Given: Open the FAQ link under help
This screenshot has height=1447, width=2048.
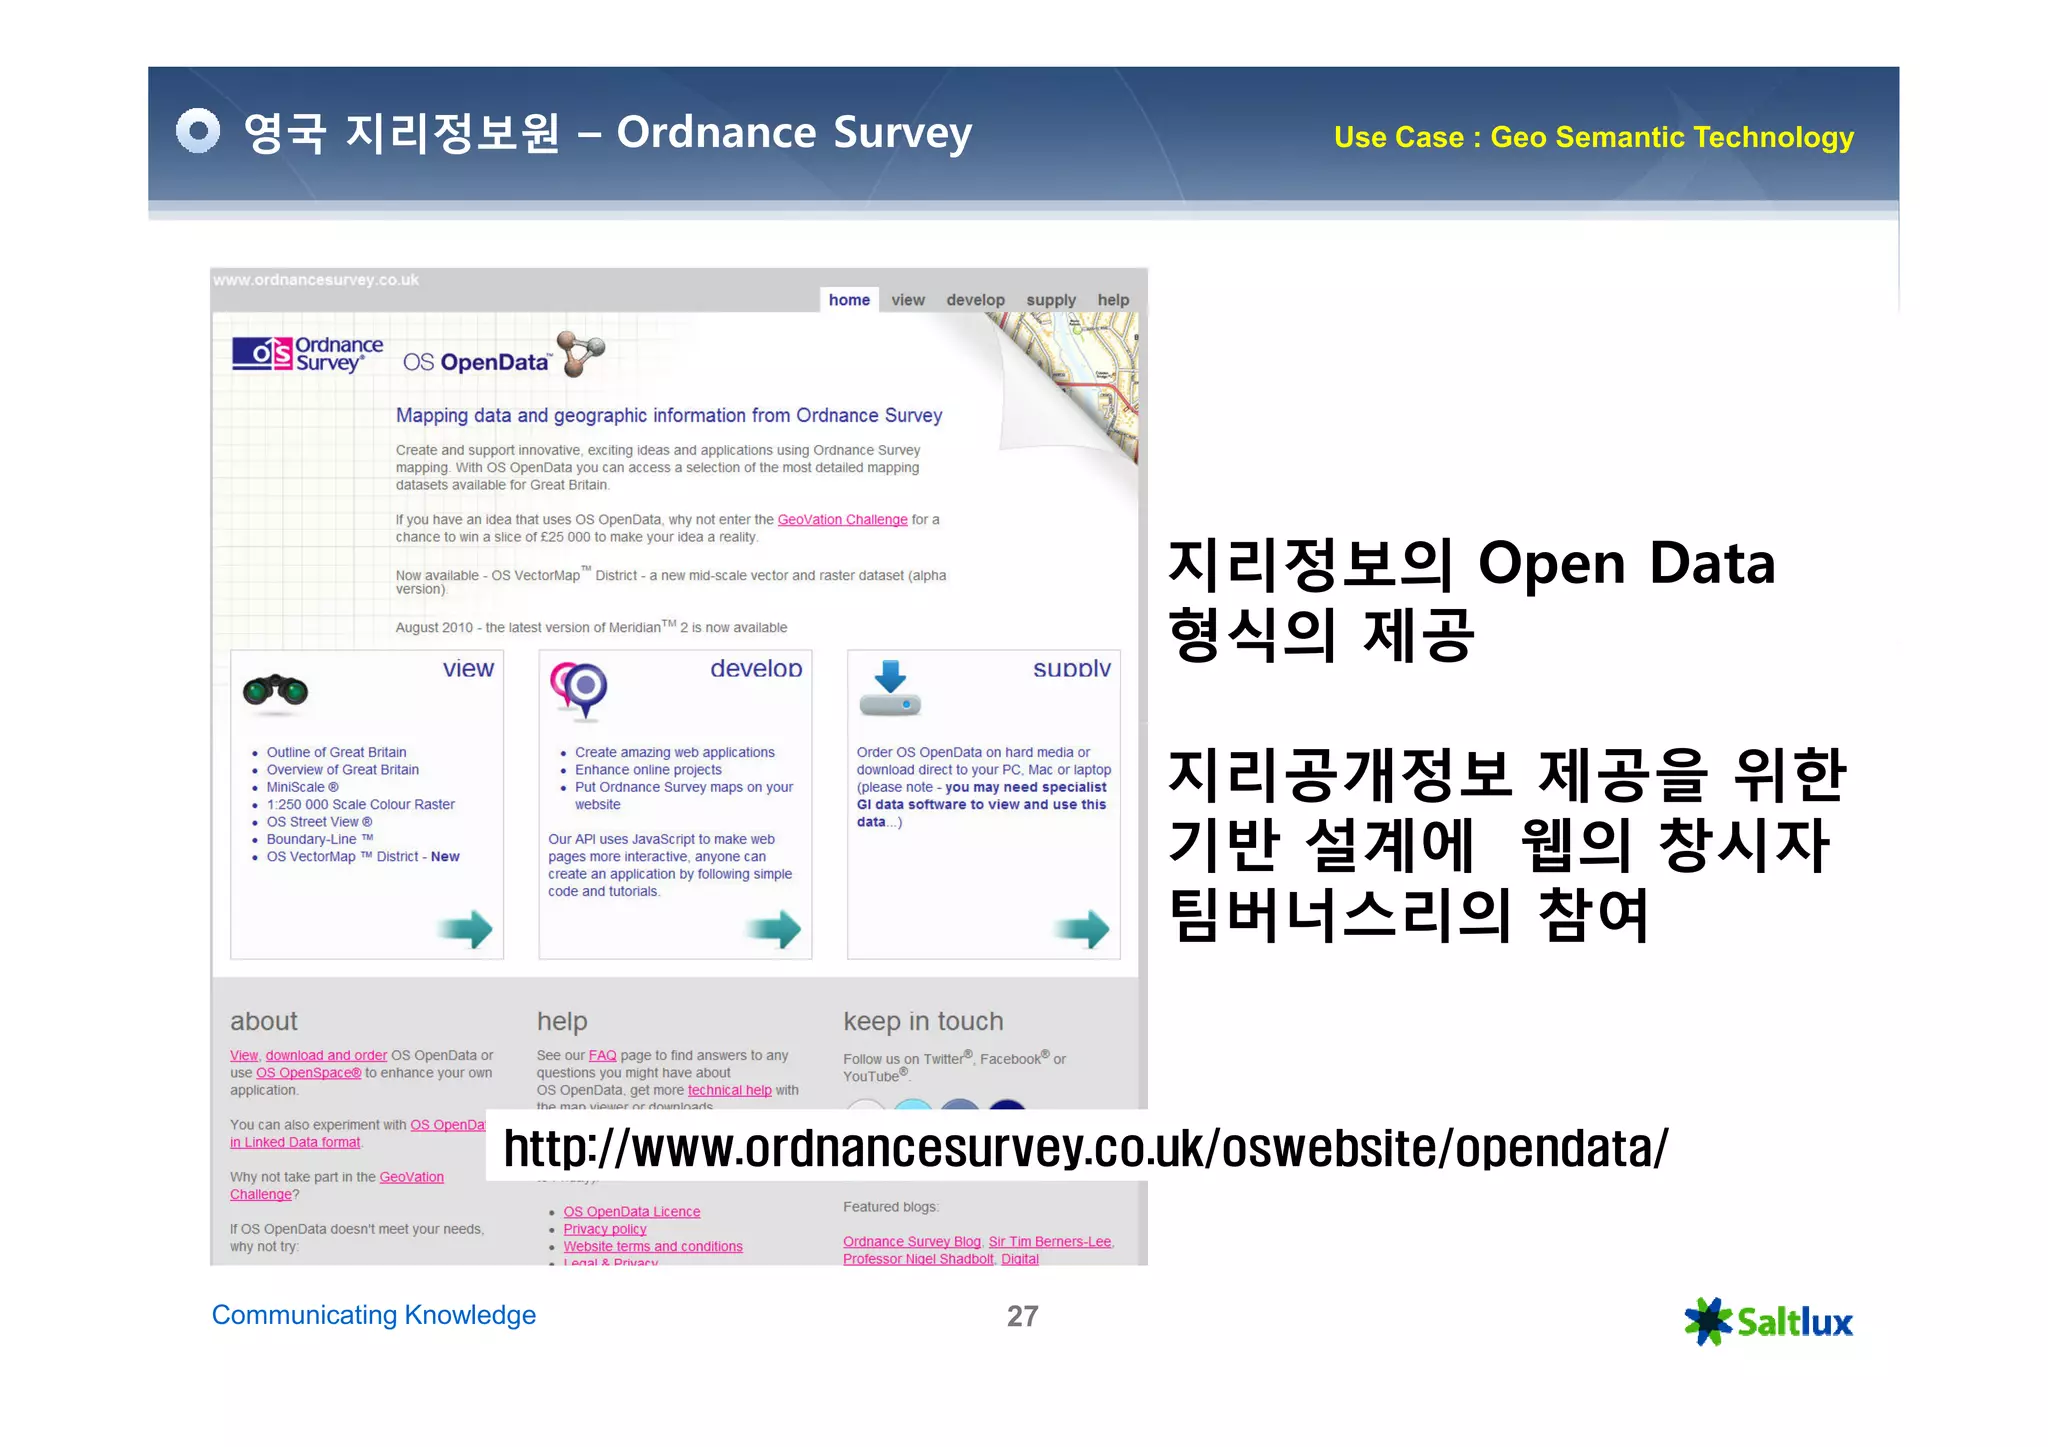Looking at the screenshot, I should (602, 1056).
